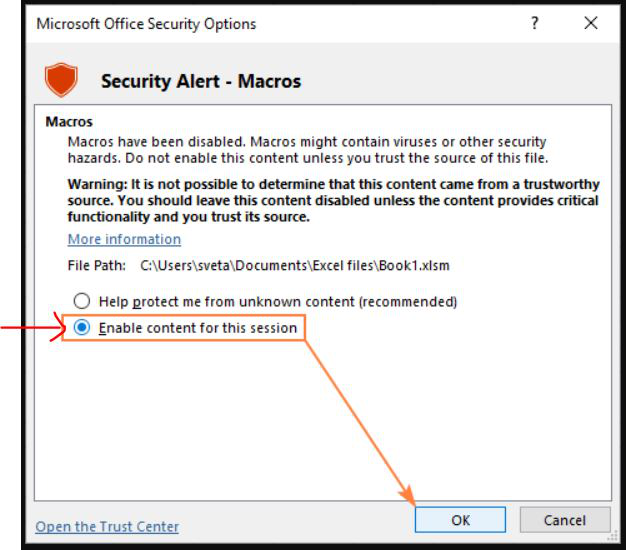Click the orange shield security icon
Image resolution: width=626 pixels, height=550 pixels.
(60, 80)
